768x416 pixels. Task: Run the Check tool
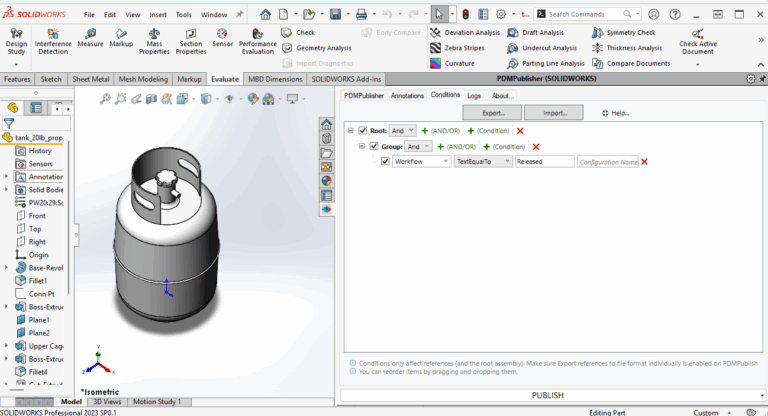pyautogui.click(x=298, y=32)
